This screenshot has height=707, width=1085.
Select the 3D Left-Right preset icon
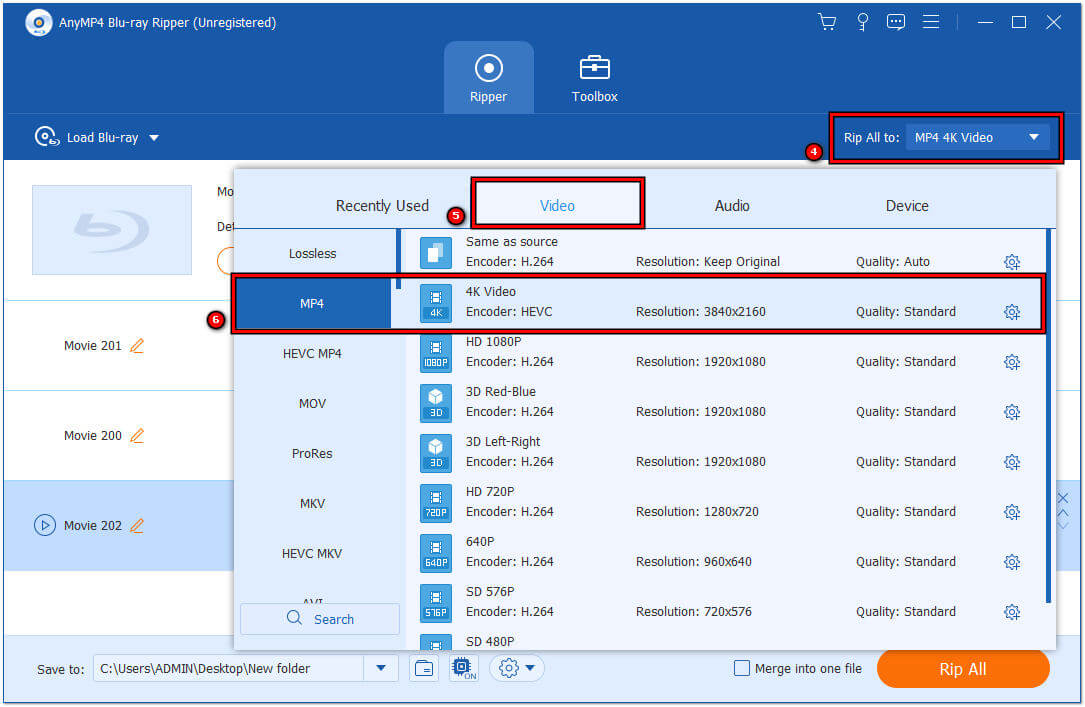click(x=436, y=452)
